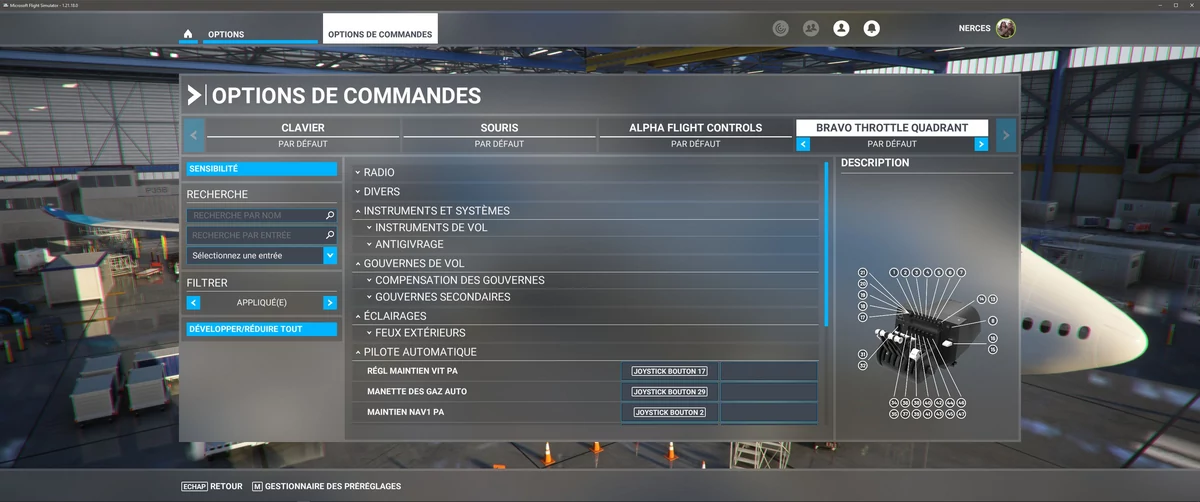
Task: Expand the ANTIGIVRAGE subsection
Action: tap(592, 245)
